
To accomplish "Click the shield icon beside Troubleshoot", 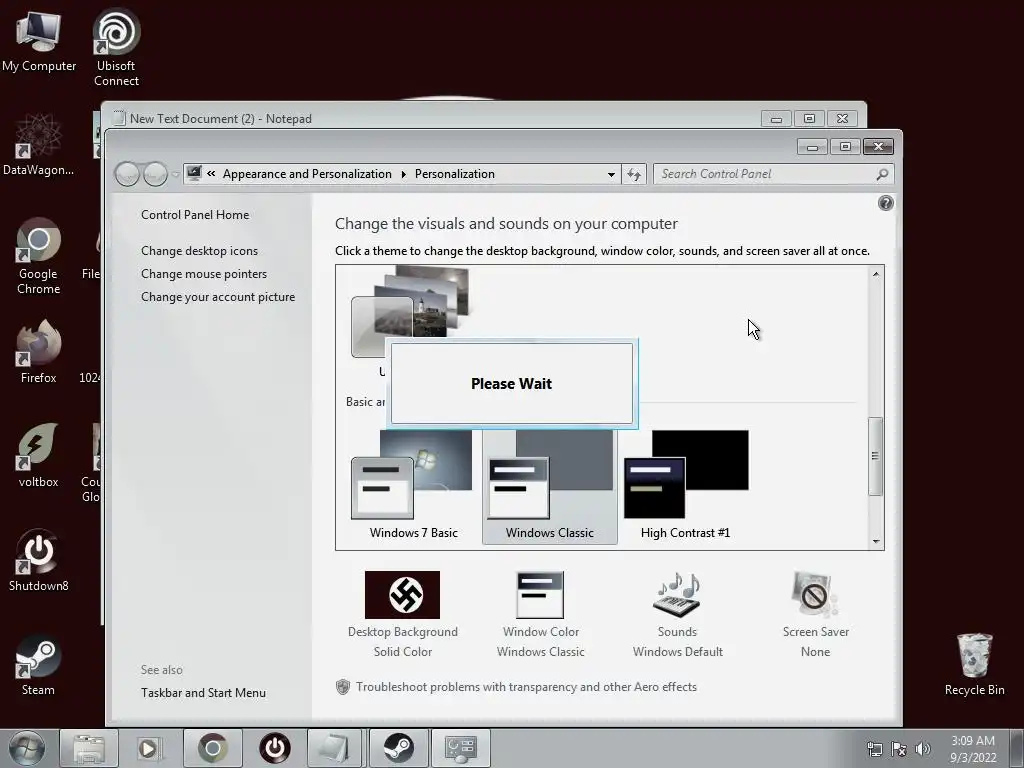I will (343, 687).
